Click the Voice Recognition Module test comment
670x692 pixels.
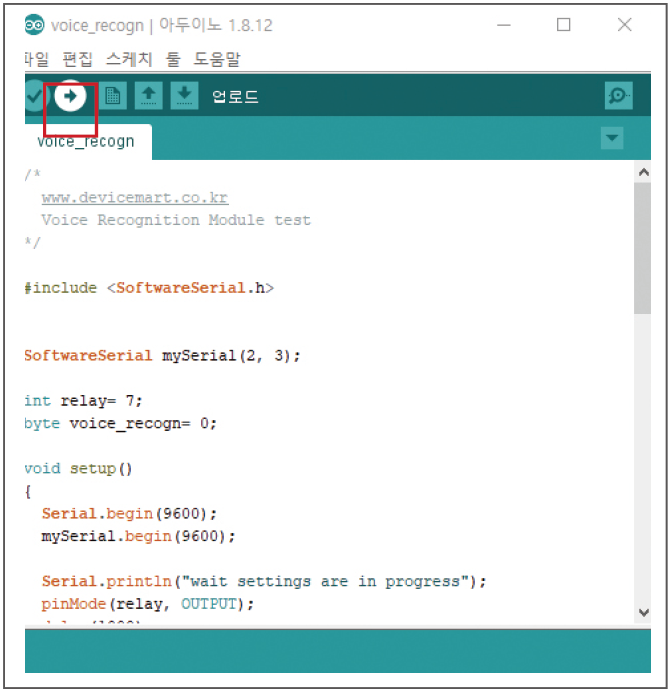tap(176, 220)
